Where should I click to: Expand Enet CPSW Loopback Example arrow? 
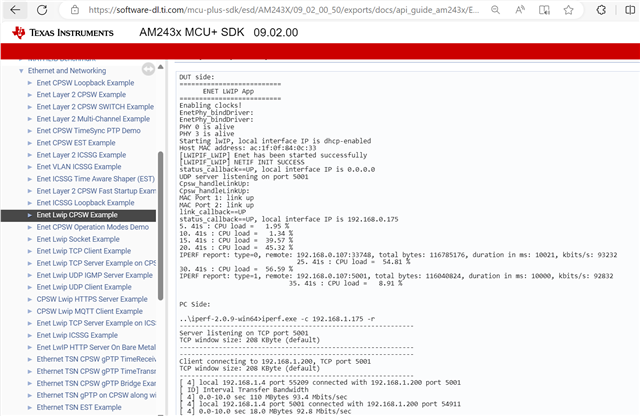coord(30,83)
